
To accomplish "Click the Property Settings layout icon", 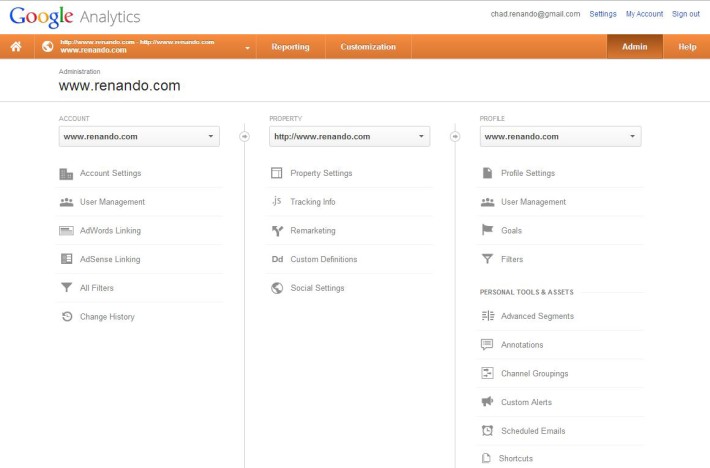I will tap(277, 173).
